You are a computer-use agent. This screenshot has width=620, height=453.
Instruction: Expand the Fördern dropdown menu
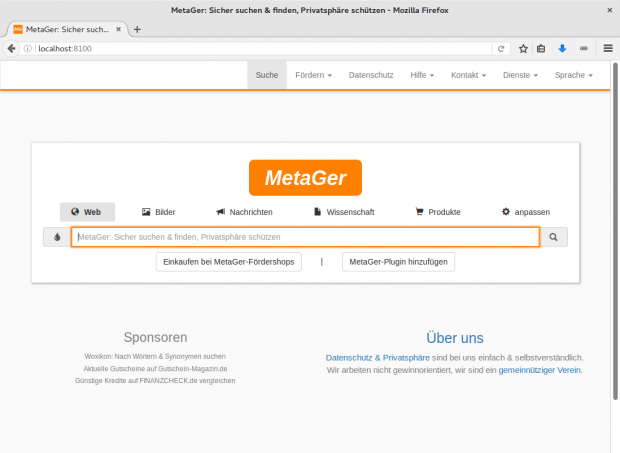[314, 75]
